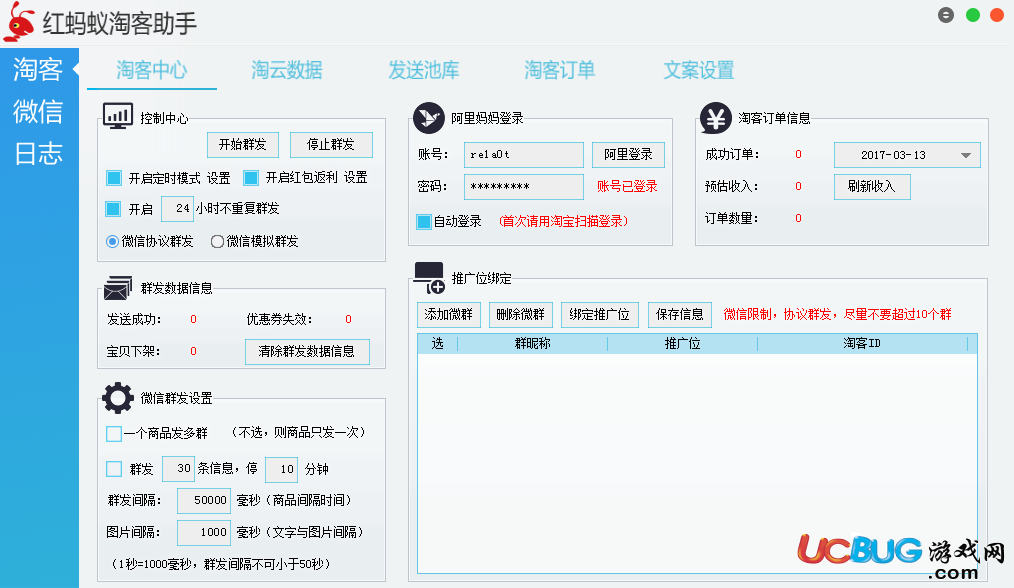Click the 刷新收入 button
The image size is (1014, 588).
(872, 187)
